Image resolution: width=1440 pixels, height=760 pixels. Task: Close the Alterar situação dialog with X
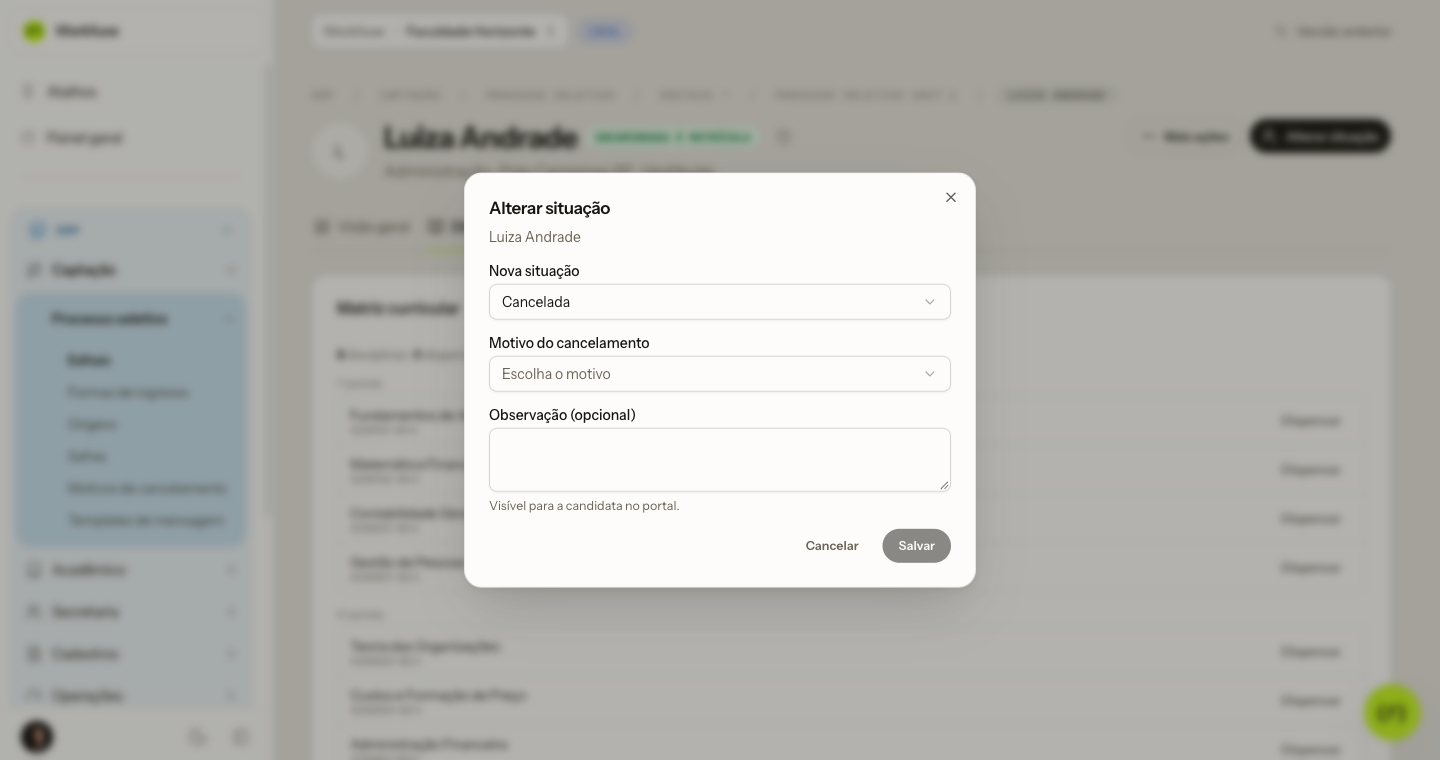[x=951, y=197]
